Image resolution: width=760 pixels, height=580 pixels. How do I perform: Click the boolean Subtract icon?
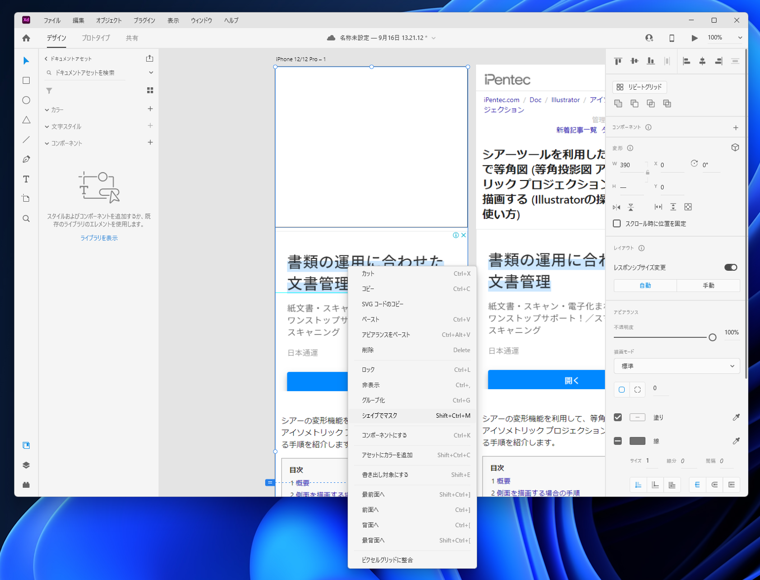point(634,103)
